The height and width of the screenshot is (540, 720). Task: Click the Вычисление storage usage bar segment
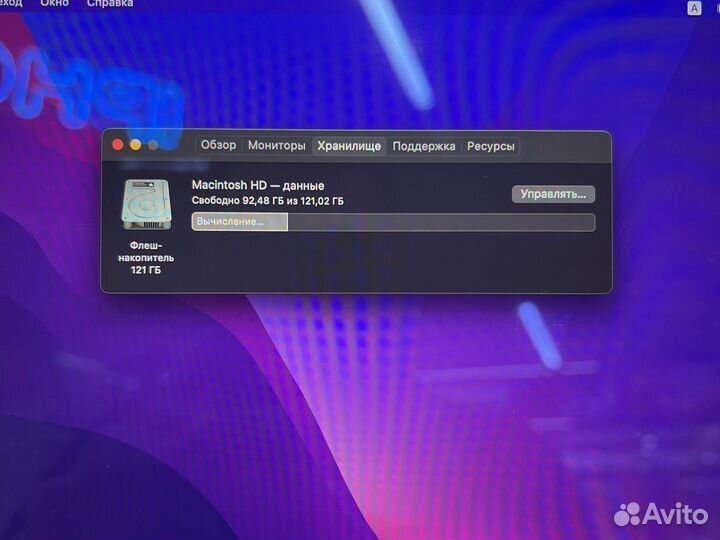click(x=239, y=222)
